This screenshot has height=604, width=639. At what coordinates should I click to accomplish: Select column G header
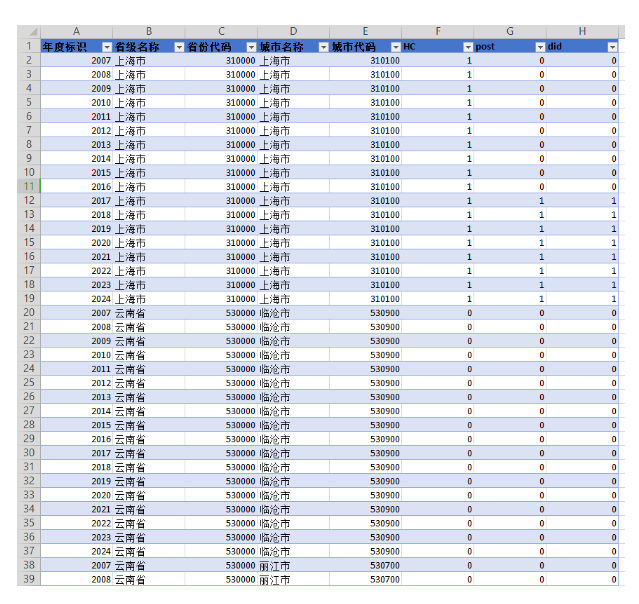(x=510, y=31)
